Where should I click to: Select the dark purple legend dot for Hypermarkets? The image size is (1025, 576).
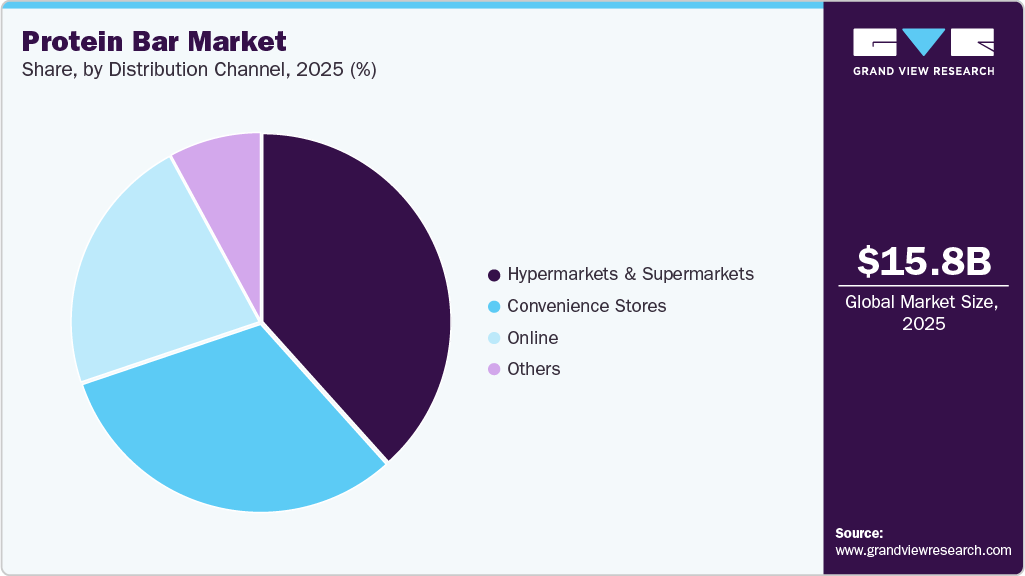[493, 274]
